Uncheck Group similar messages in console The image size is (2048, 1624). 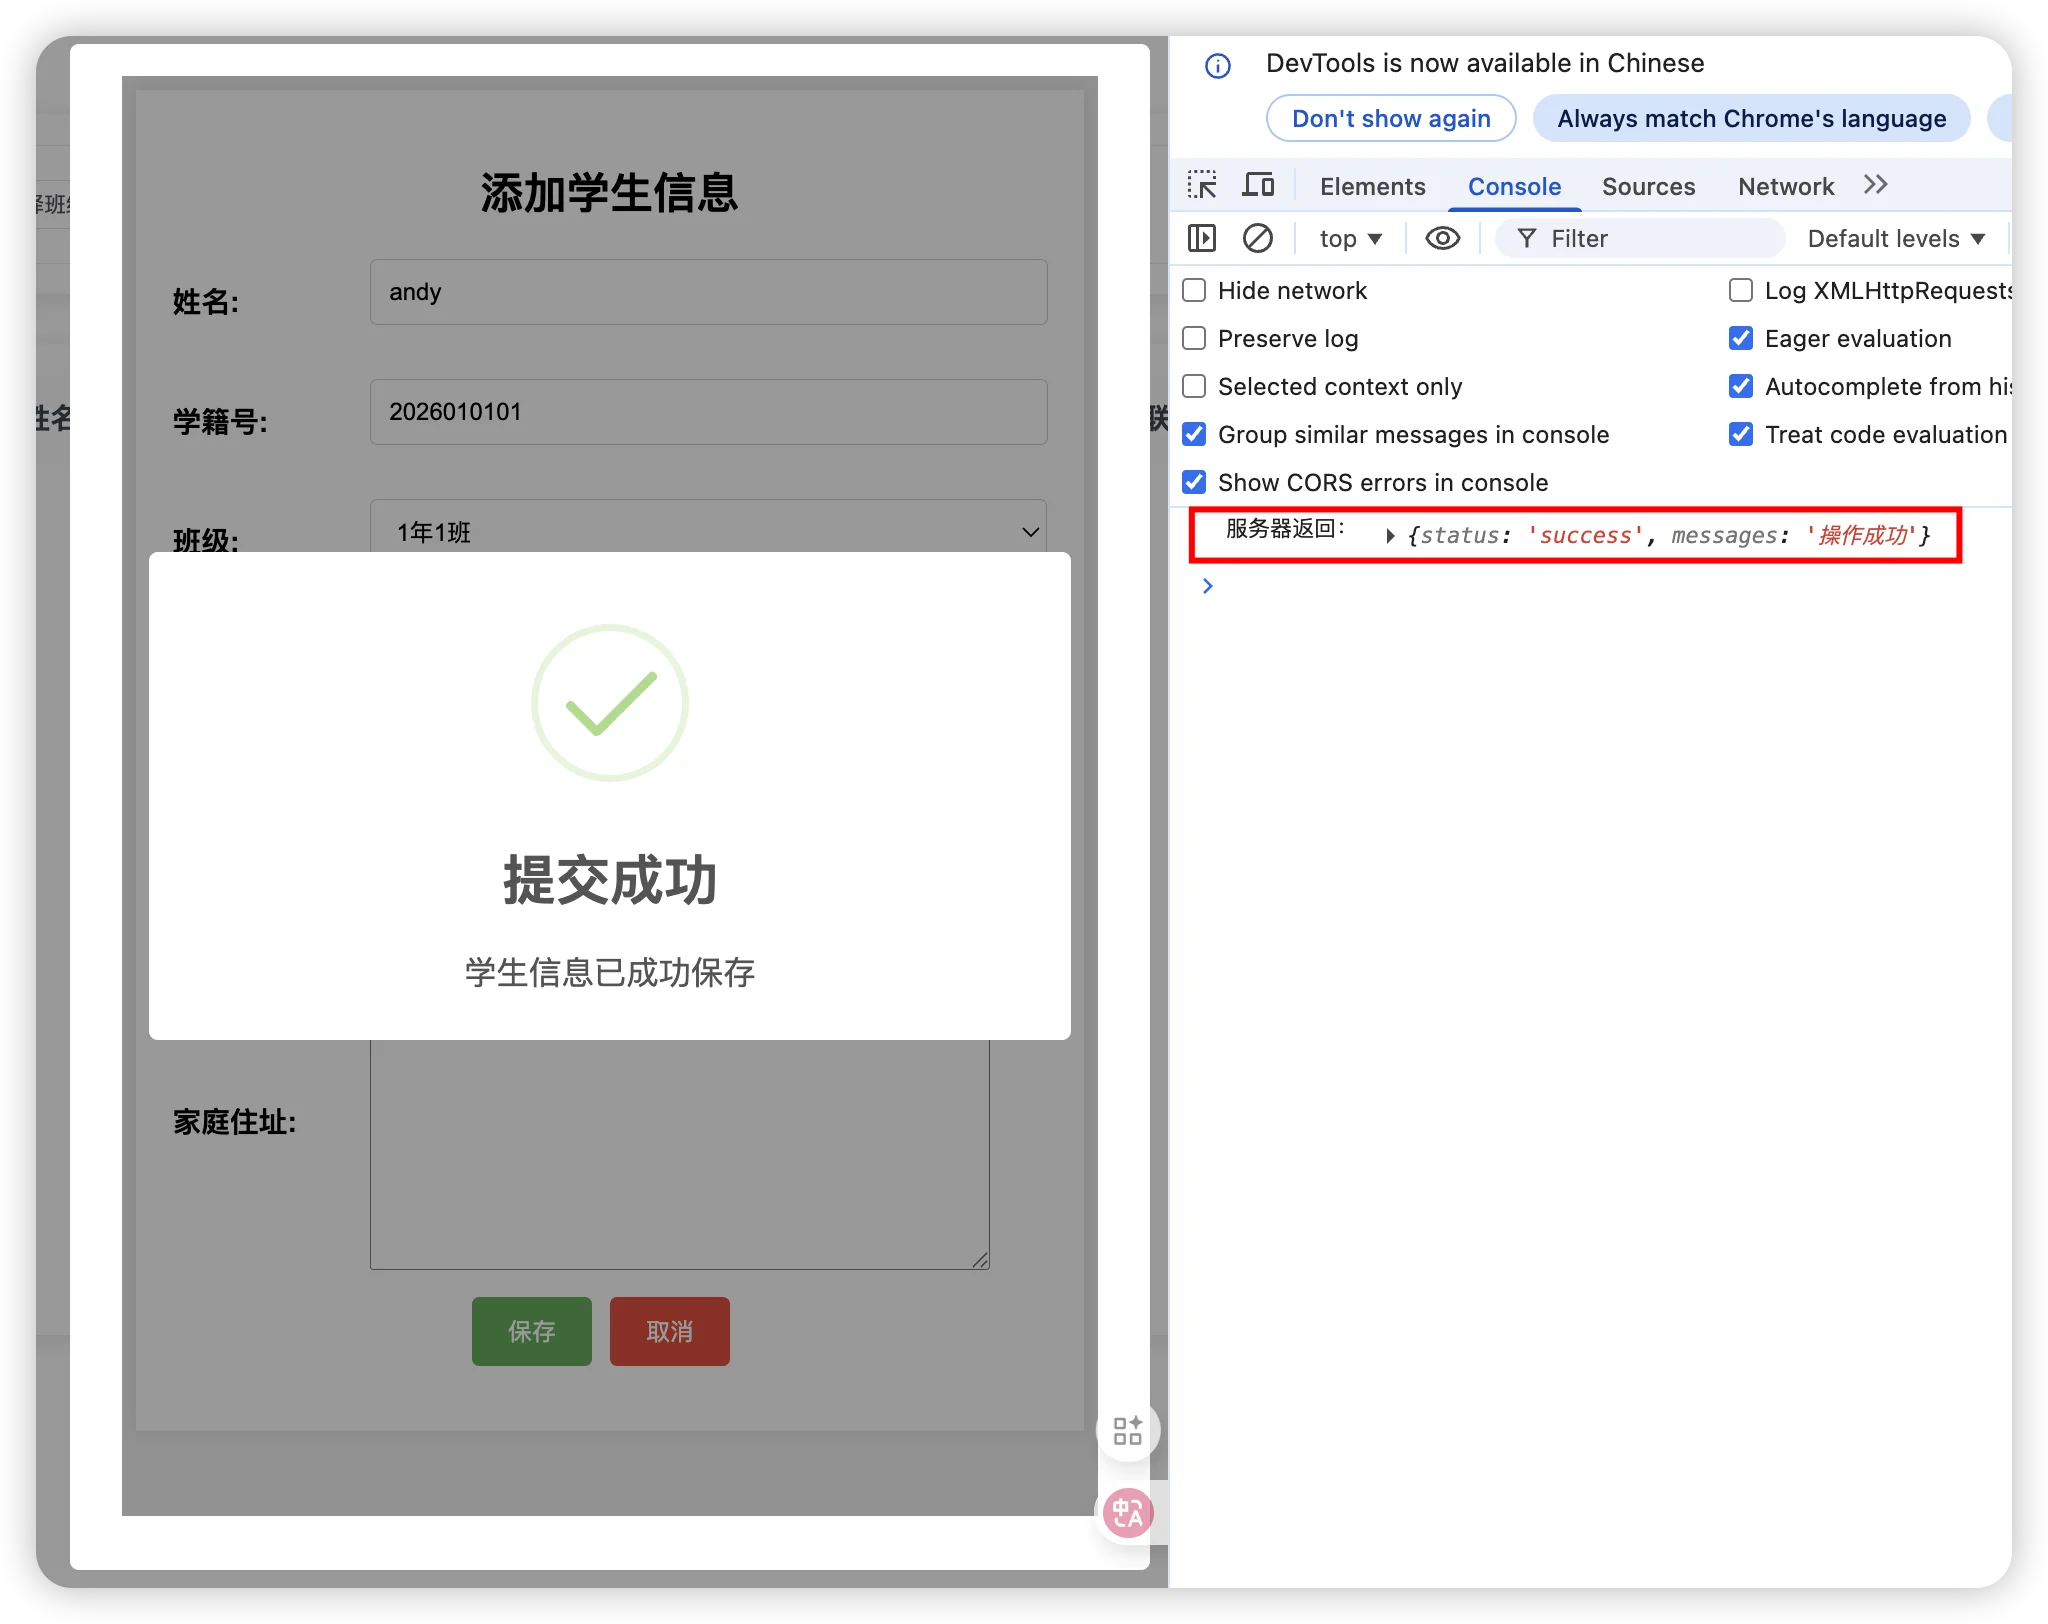1194,434
